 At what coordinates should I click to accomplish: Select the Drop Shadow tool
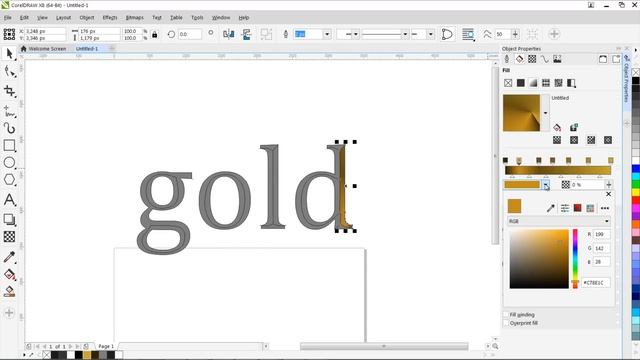click(9, 219)
